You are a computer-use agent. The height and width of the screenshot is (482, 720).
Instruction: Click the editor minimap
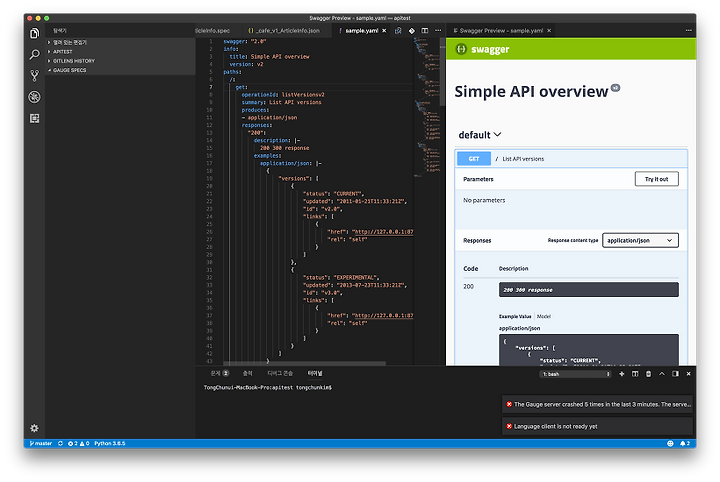[x=427, y=108]
